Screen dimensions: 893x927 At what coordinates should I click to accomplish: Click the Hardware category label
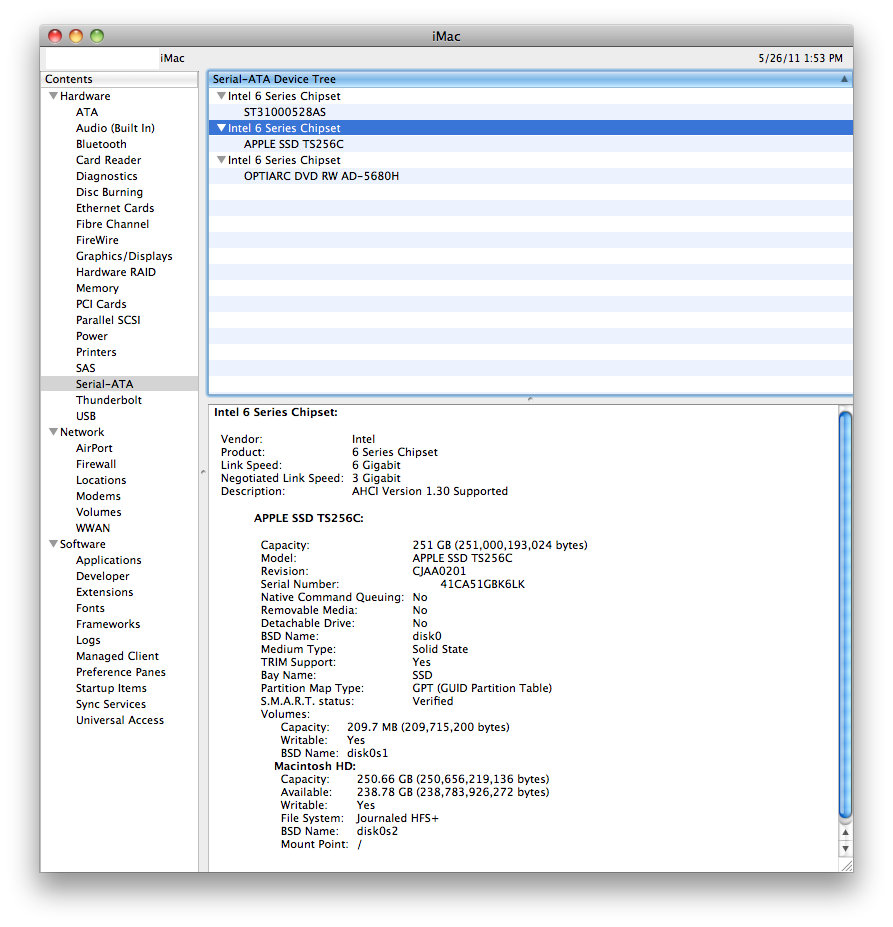[85, 96]
